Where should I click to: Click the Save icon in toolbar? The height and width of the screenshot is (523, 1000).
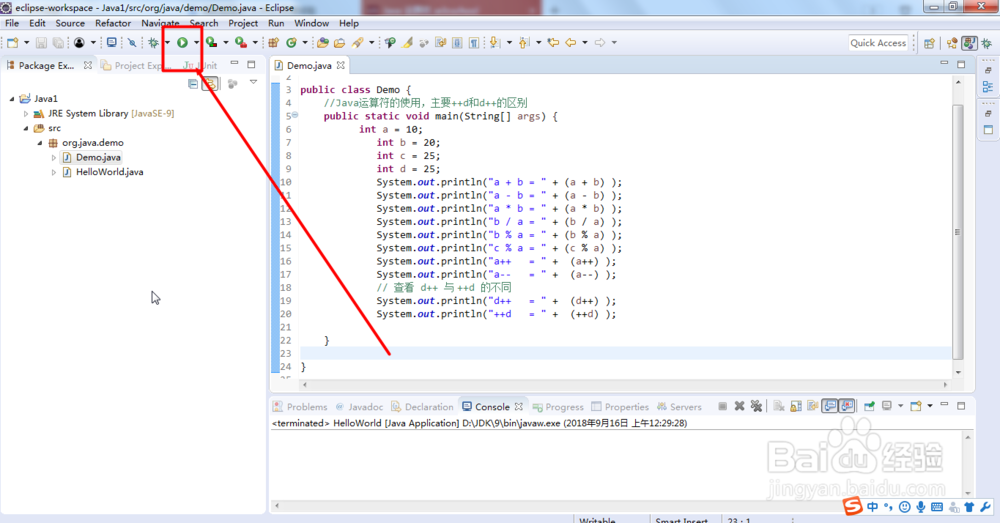point(41,43)
